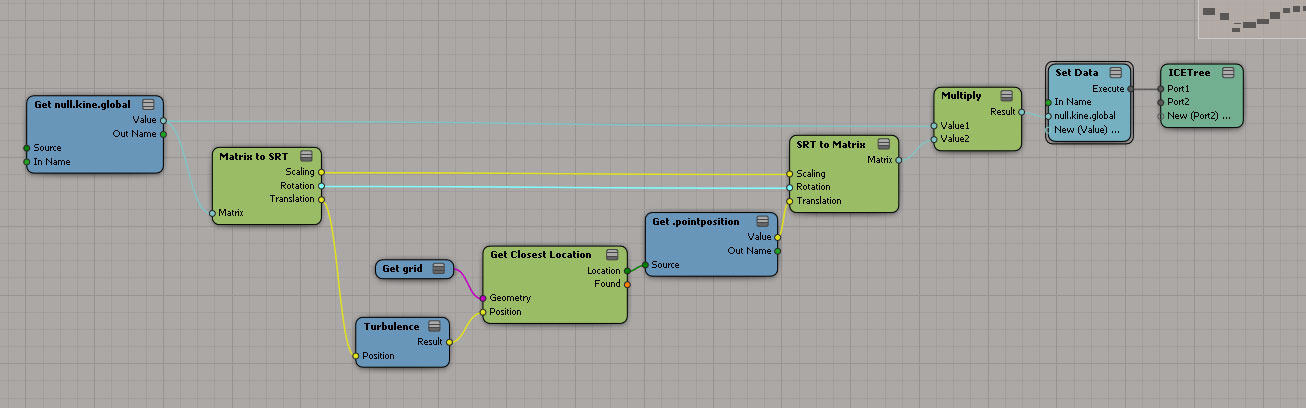Collapse the ICETree node via header icon
1306x408 pixels.
1227,73
